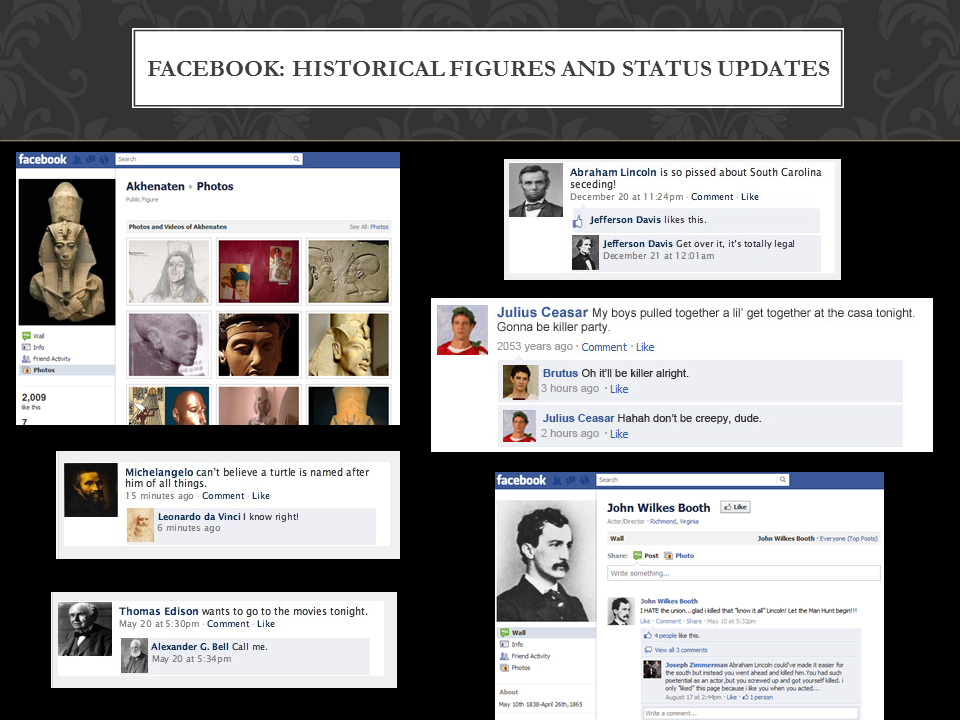
Task: Click the Richmond, Virginia link under Booth's name
Action: pos(675,521)
